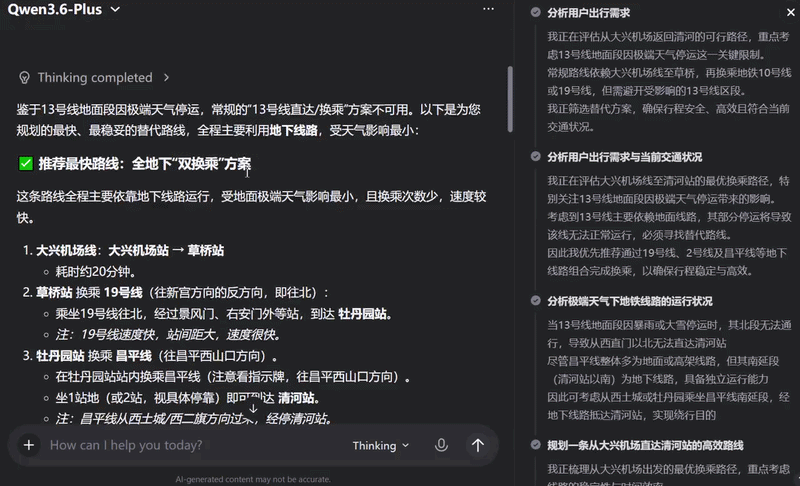The image size is (800, 486).
Task: Click the scroll-to-bottom down arrow
Action: pos(253,408)
